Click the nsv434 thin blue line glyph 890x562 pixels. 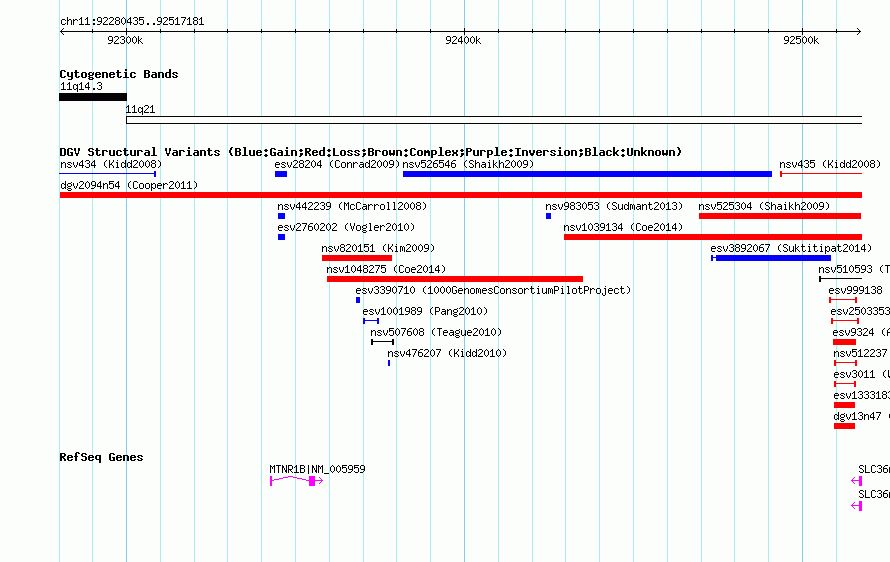(108, 174)
